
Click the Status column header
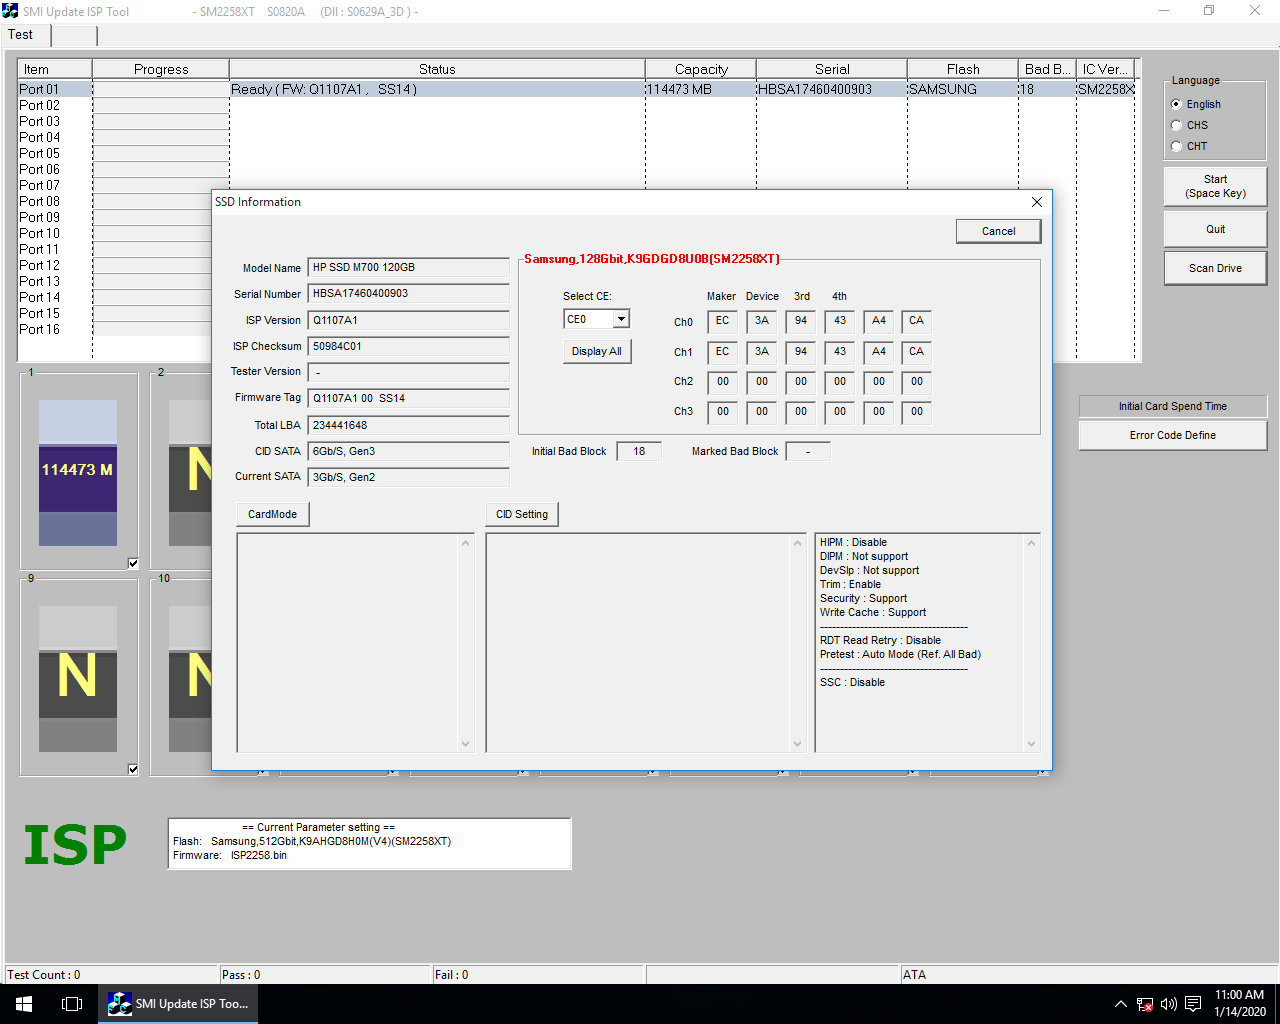tap(437, 69)
